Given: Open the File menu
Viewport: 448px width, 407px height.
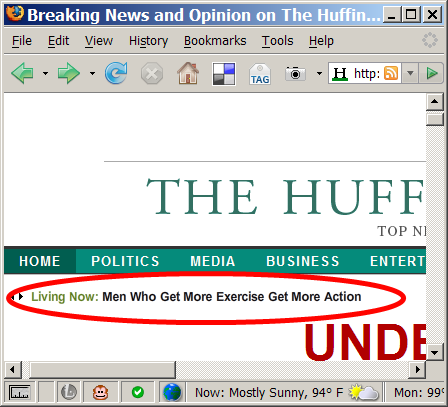Looking at the screenshot, I should tap(22, 41).
